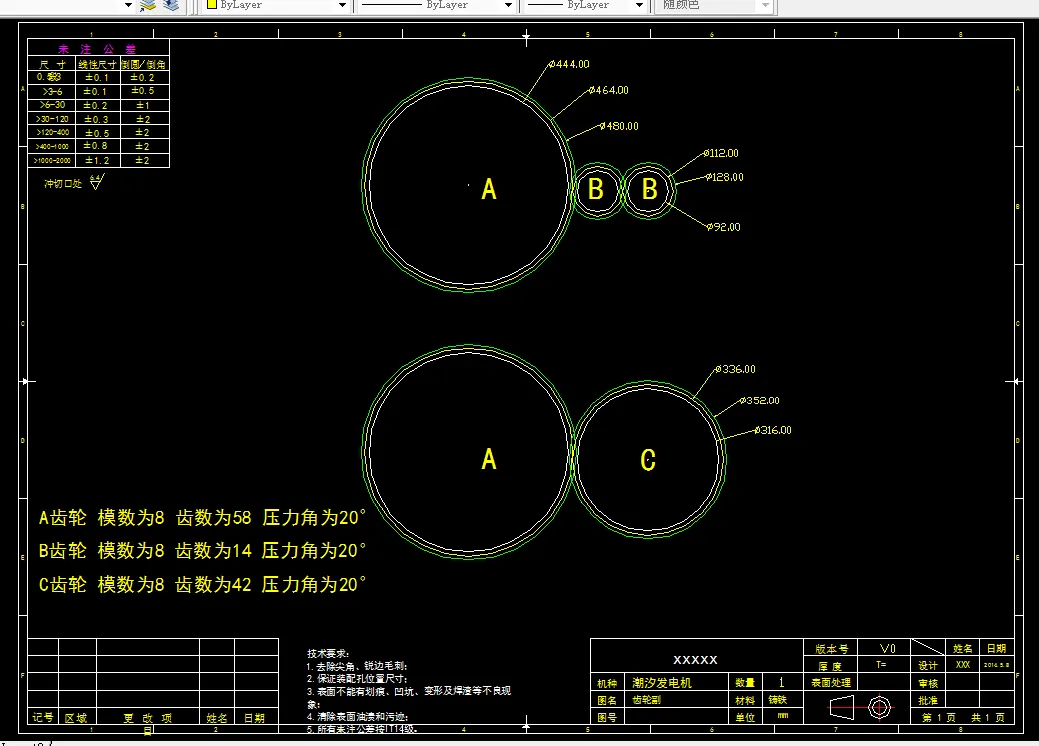Click the 更改项目 revision column header
The image size is (1039, 746).
[148, 718]
